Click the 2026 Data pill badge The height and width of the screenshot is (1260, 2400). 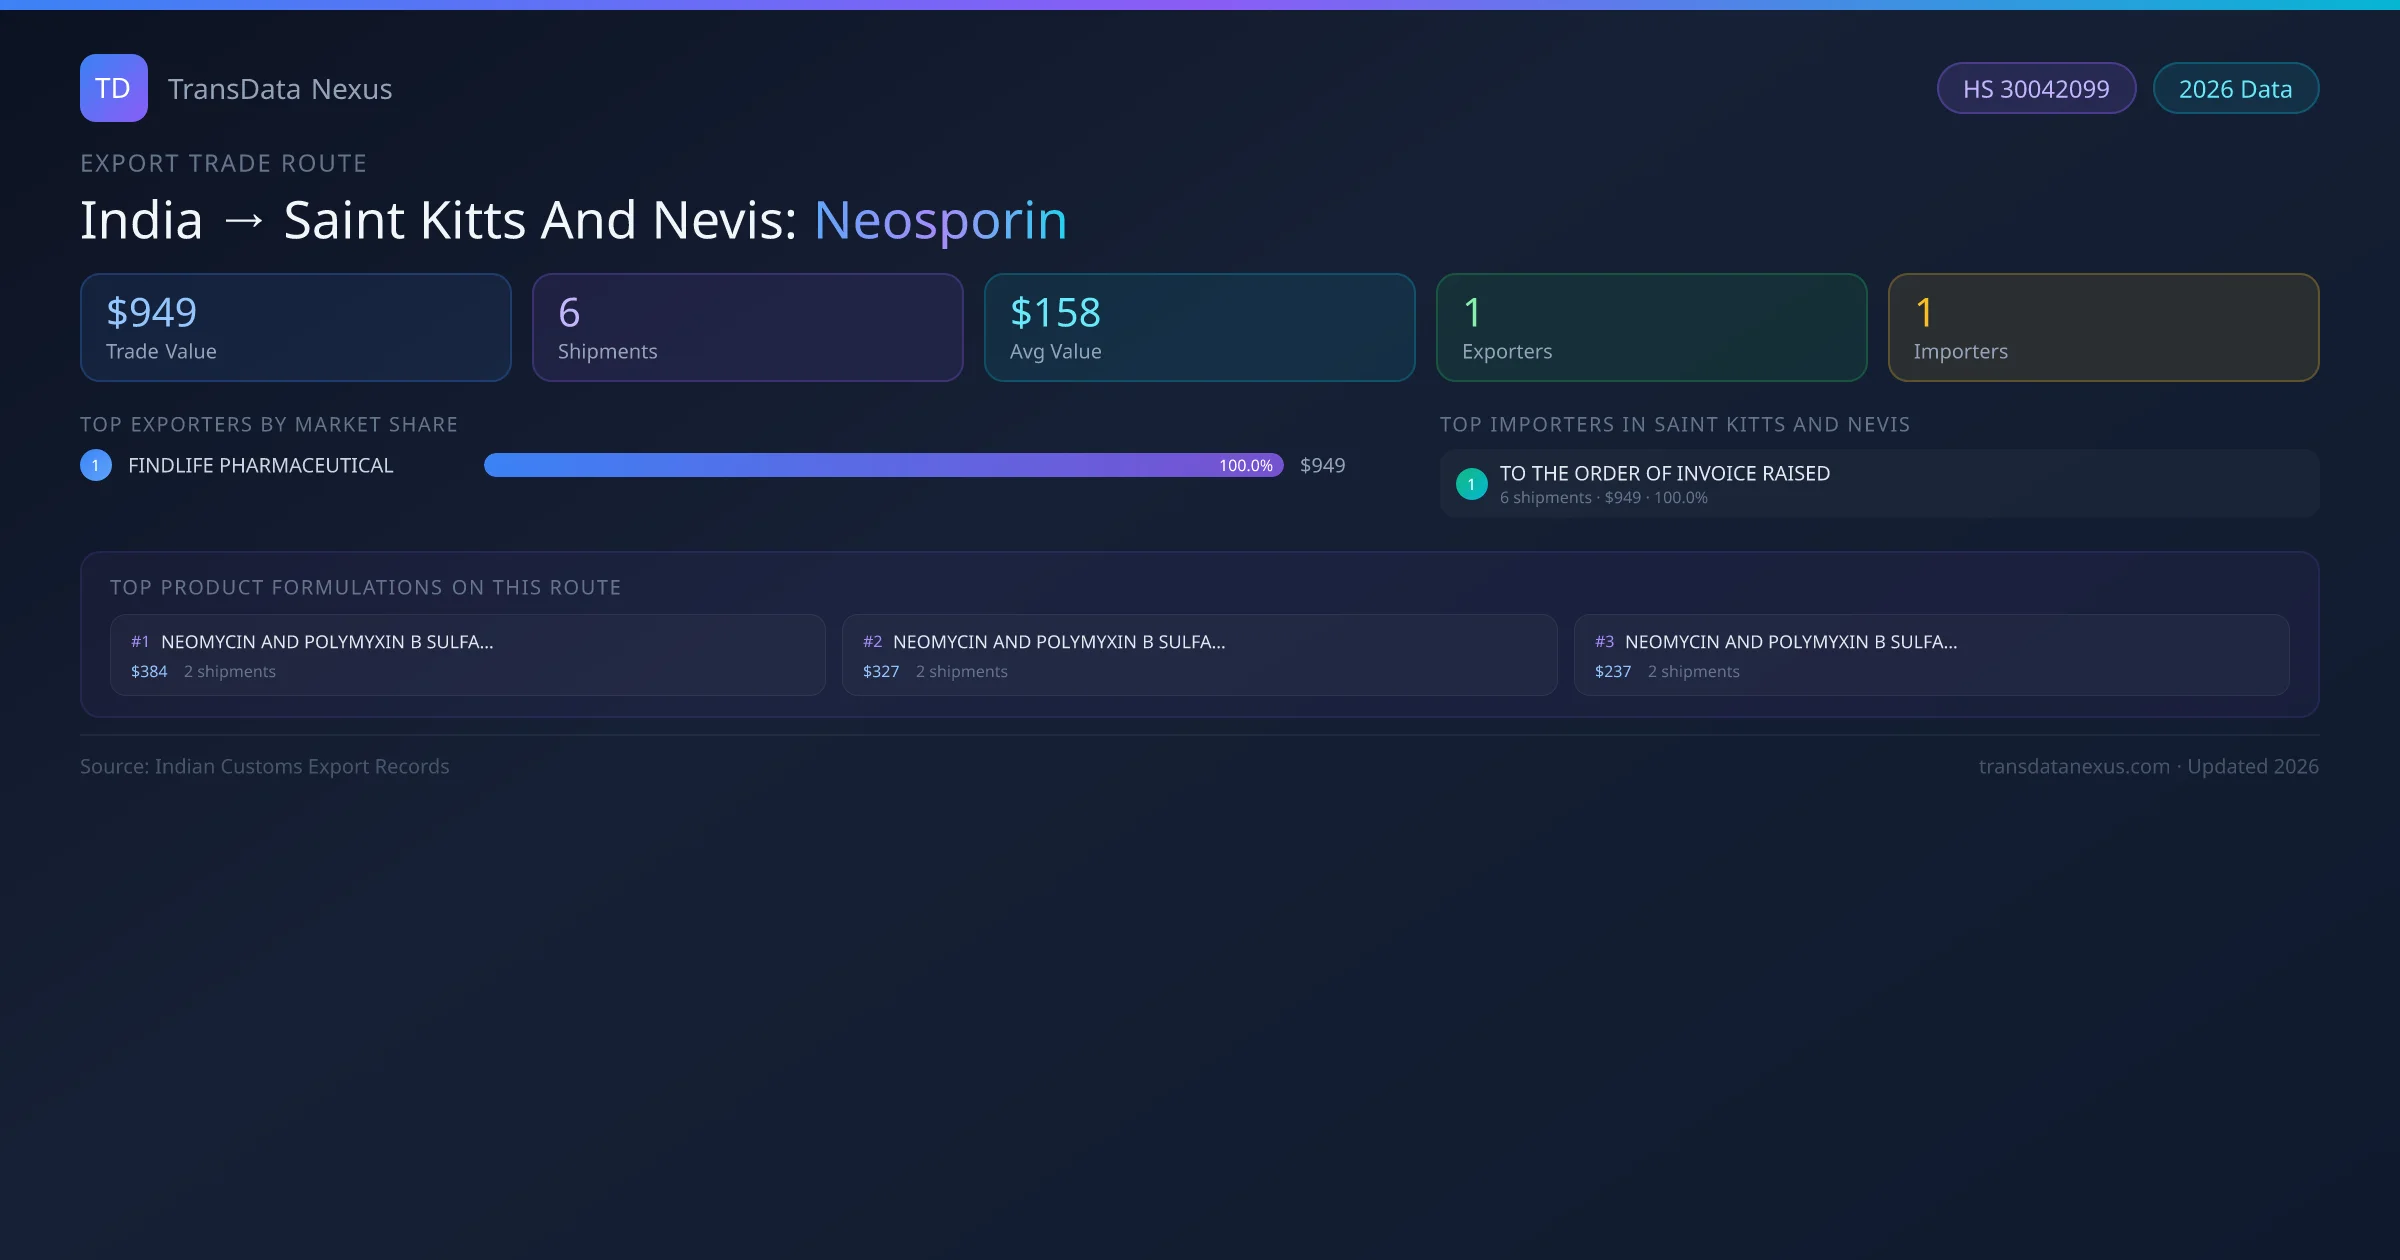point(2235,89)
